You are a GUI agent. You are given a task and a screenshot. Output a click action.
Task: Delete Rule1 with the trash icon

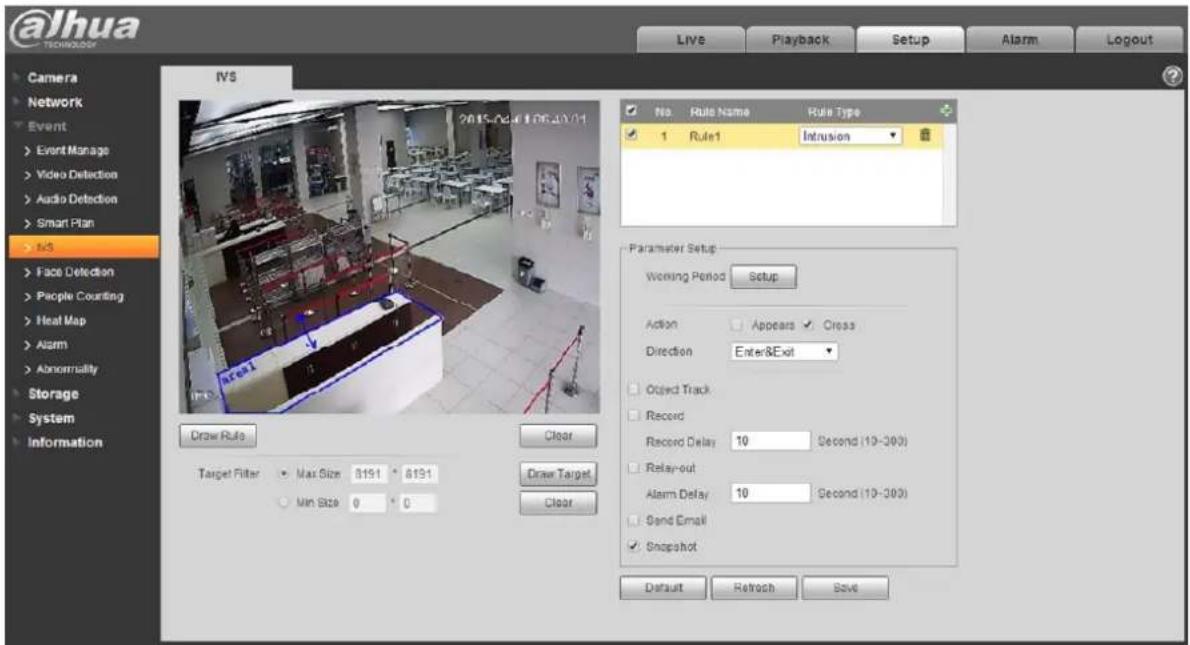924,135
